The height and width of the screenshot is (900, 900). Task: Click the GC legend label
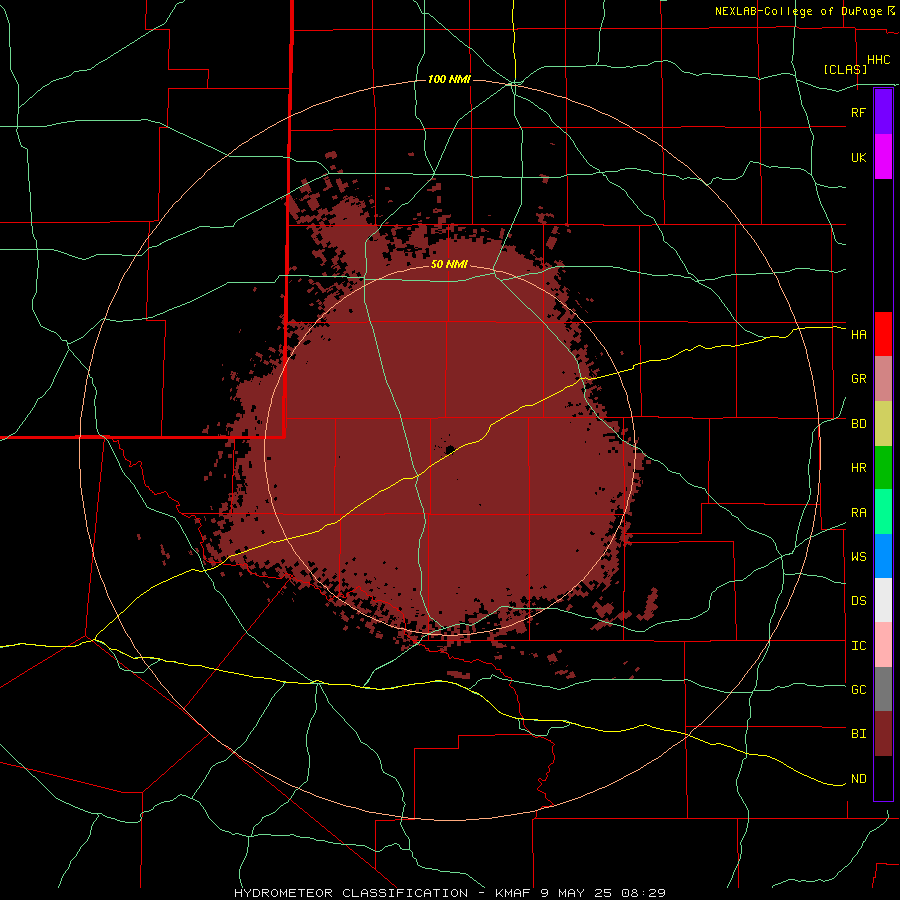click(858, 689)
